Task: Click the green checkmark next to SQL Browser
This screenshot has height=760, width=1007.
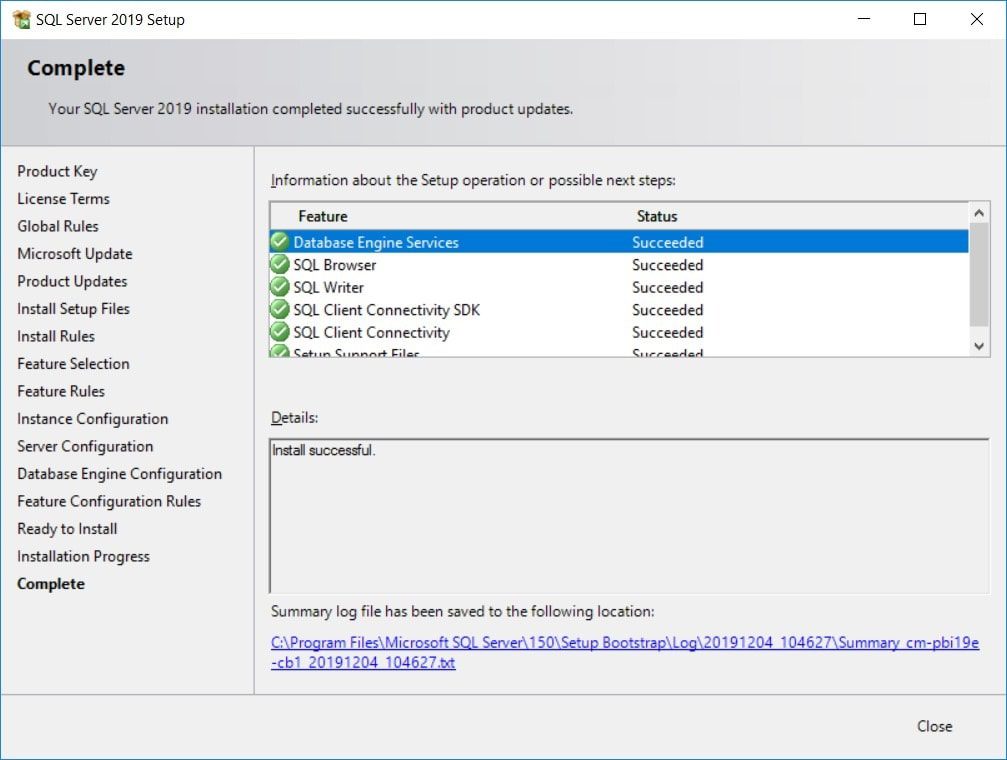Action: pos(279,265)
